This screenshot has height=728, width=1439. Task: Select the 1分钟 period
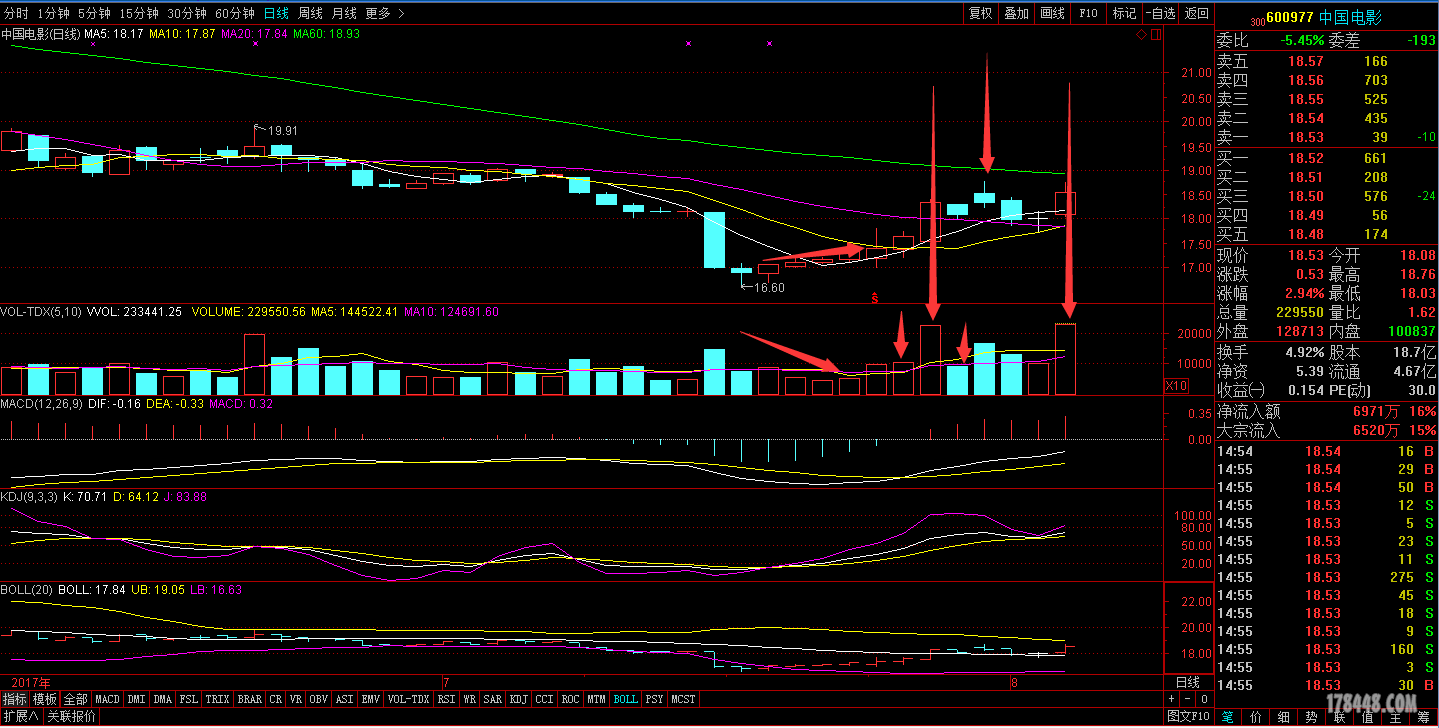(x=53, y=13)
